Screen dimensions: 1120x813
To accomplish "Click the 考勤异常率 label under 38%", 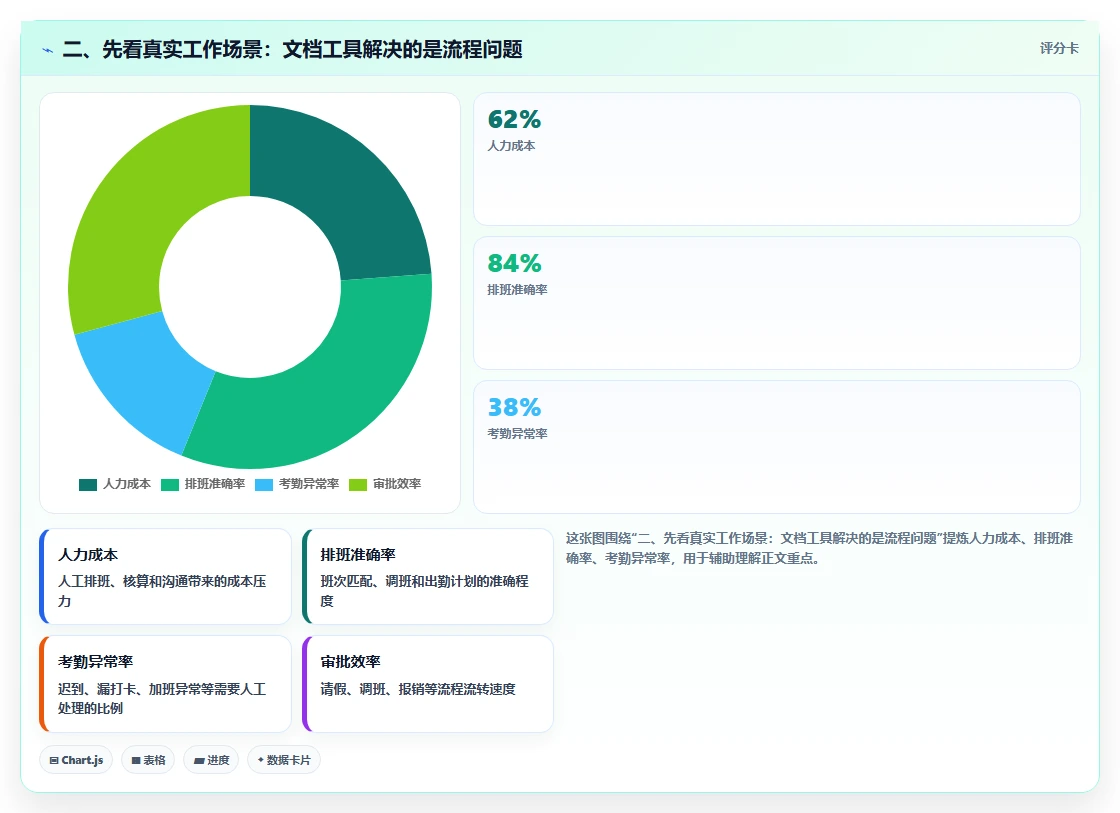I will coord(517,434).
